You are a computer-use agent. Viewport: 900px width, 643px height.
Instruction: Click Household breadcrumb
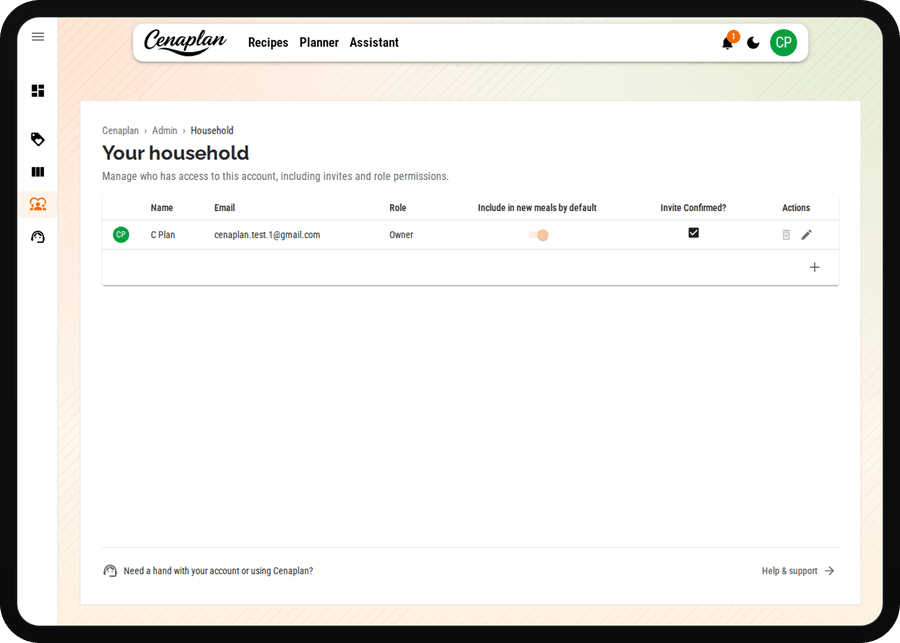coord(212,130)
